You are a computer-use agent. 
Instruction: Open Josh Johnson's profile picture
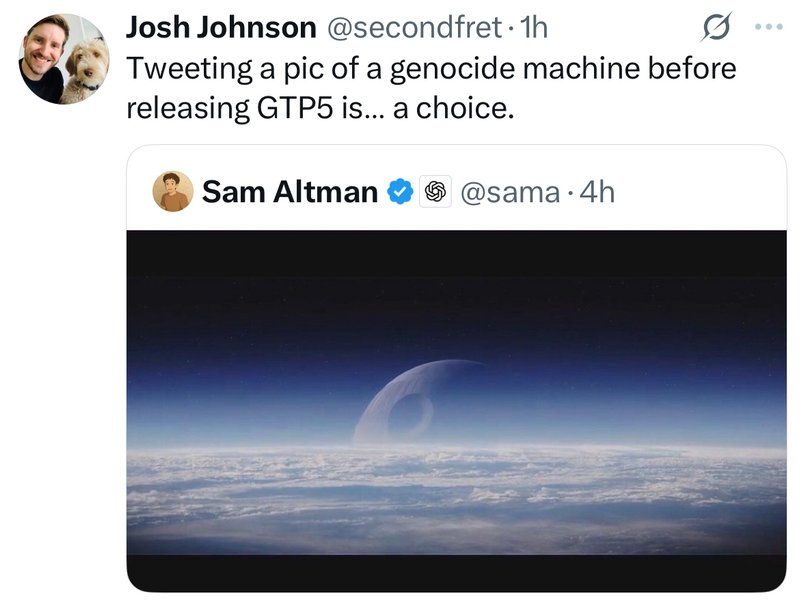click(64, 58)
